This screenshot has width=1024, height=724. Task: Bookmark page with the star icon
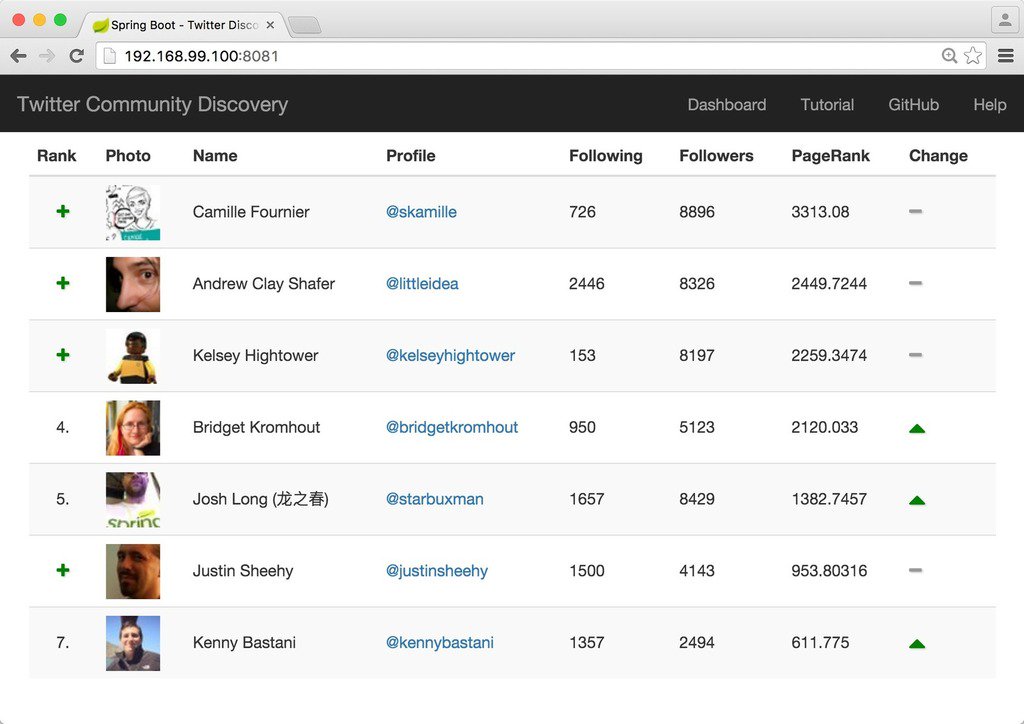(973, 56)
